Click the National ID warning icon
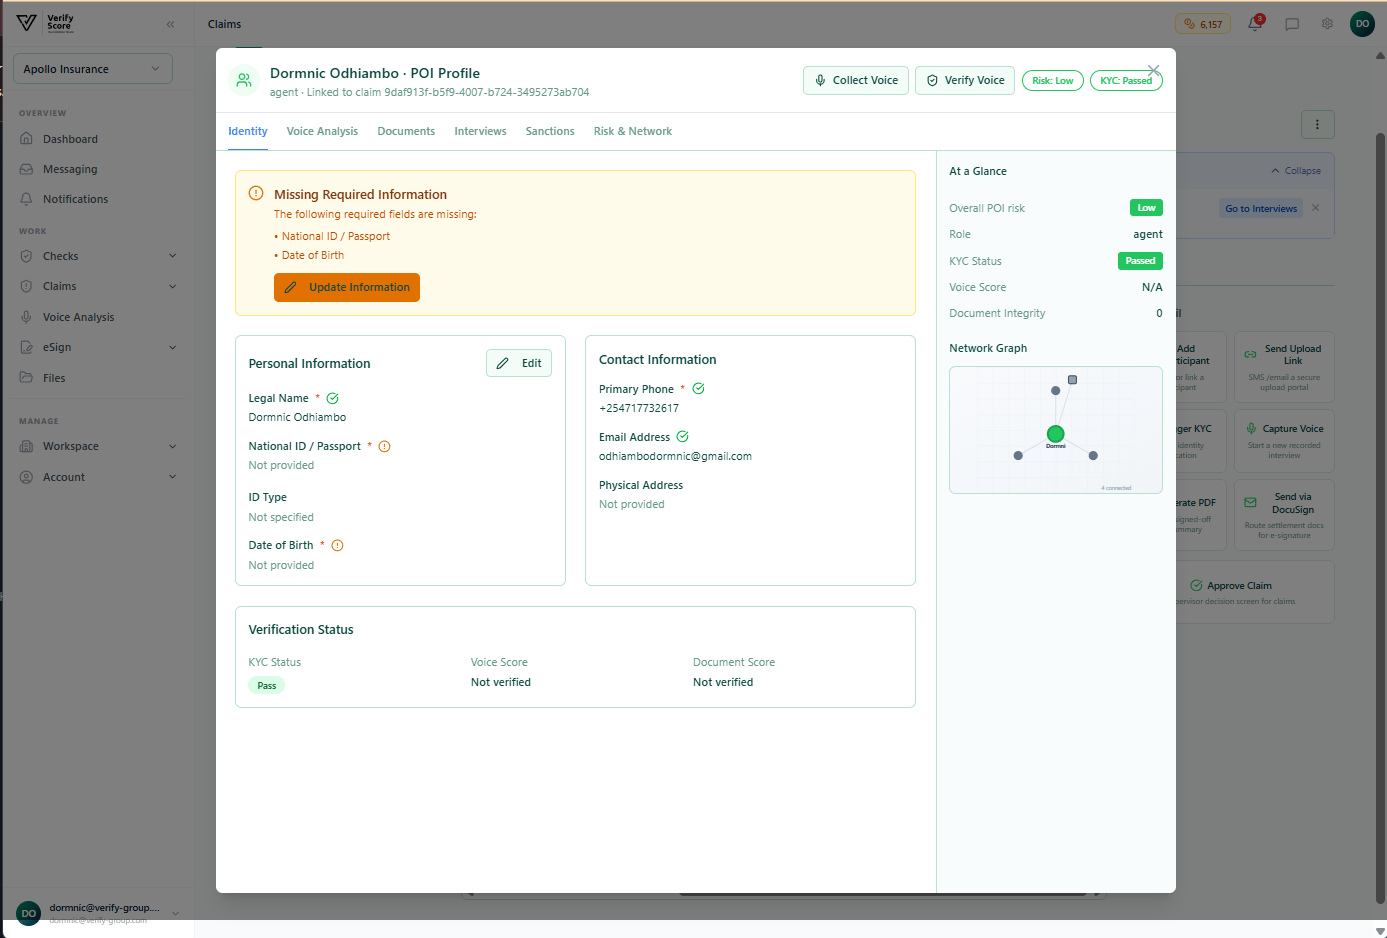This screenshot has width=1387, height=938. [384, 446]
